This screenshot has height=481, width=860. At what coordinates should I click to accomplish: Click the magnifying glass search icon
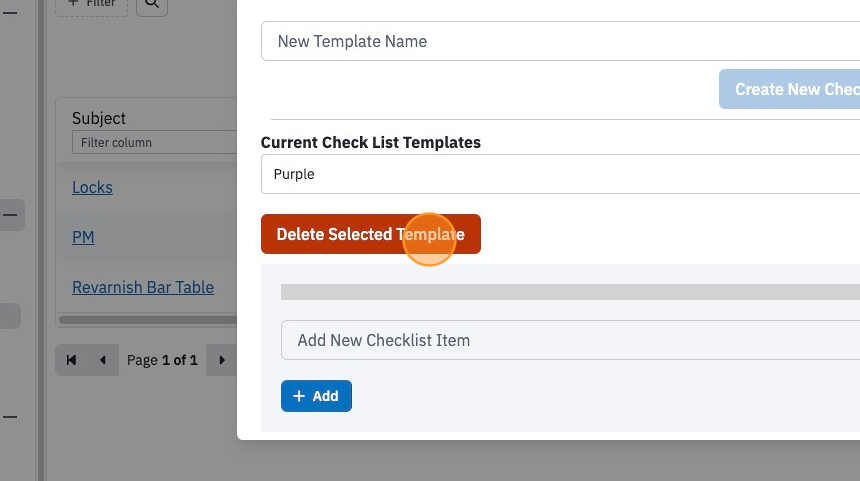tap(152, 3)
